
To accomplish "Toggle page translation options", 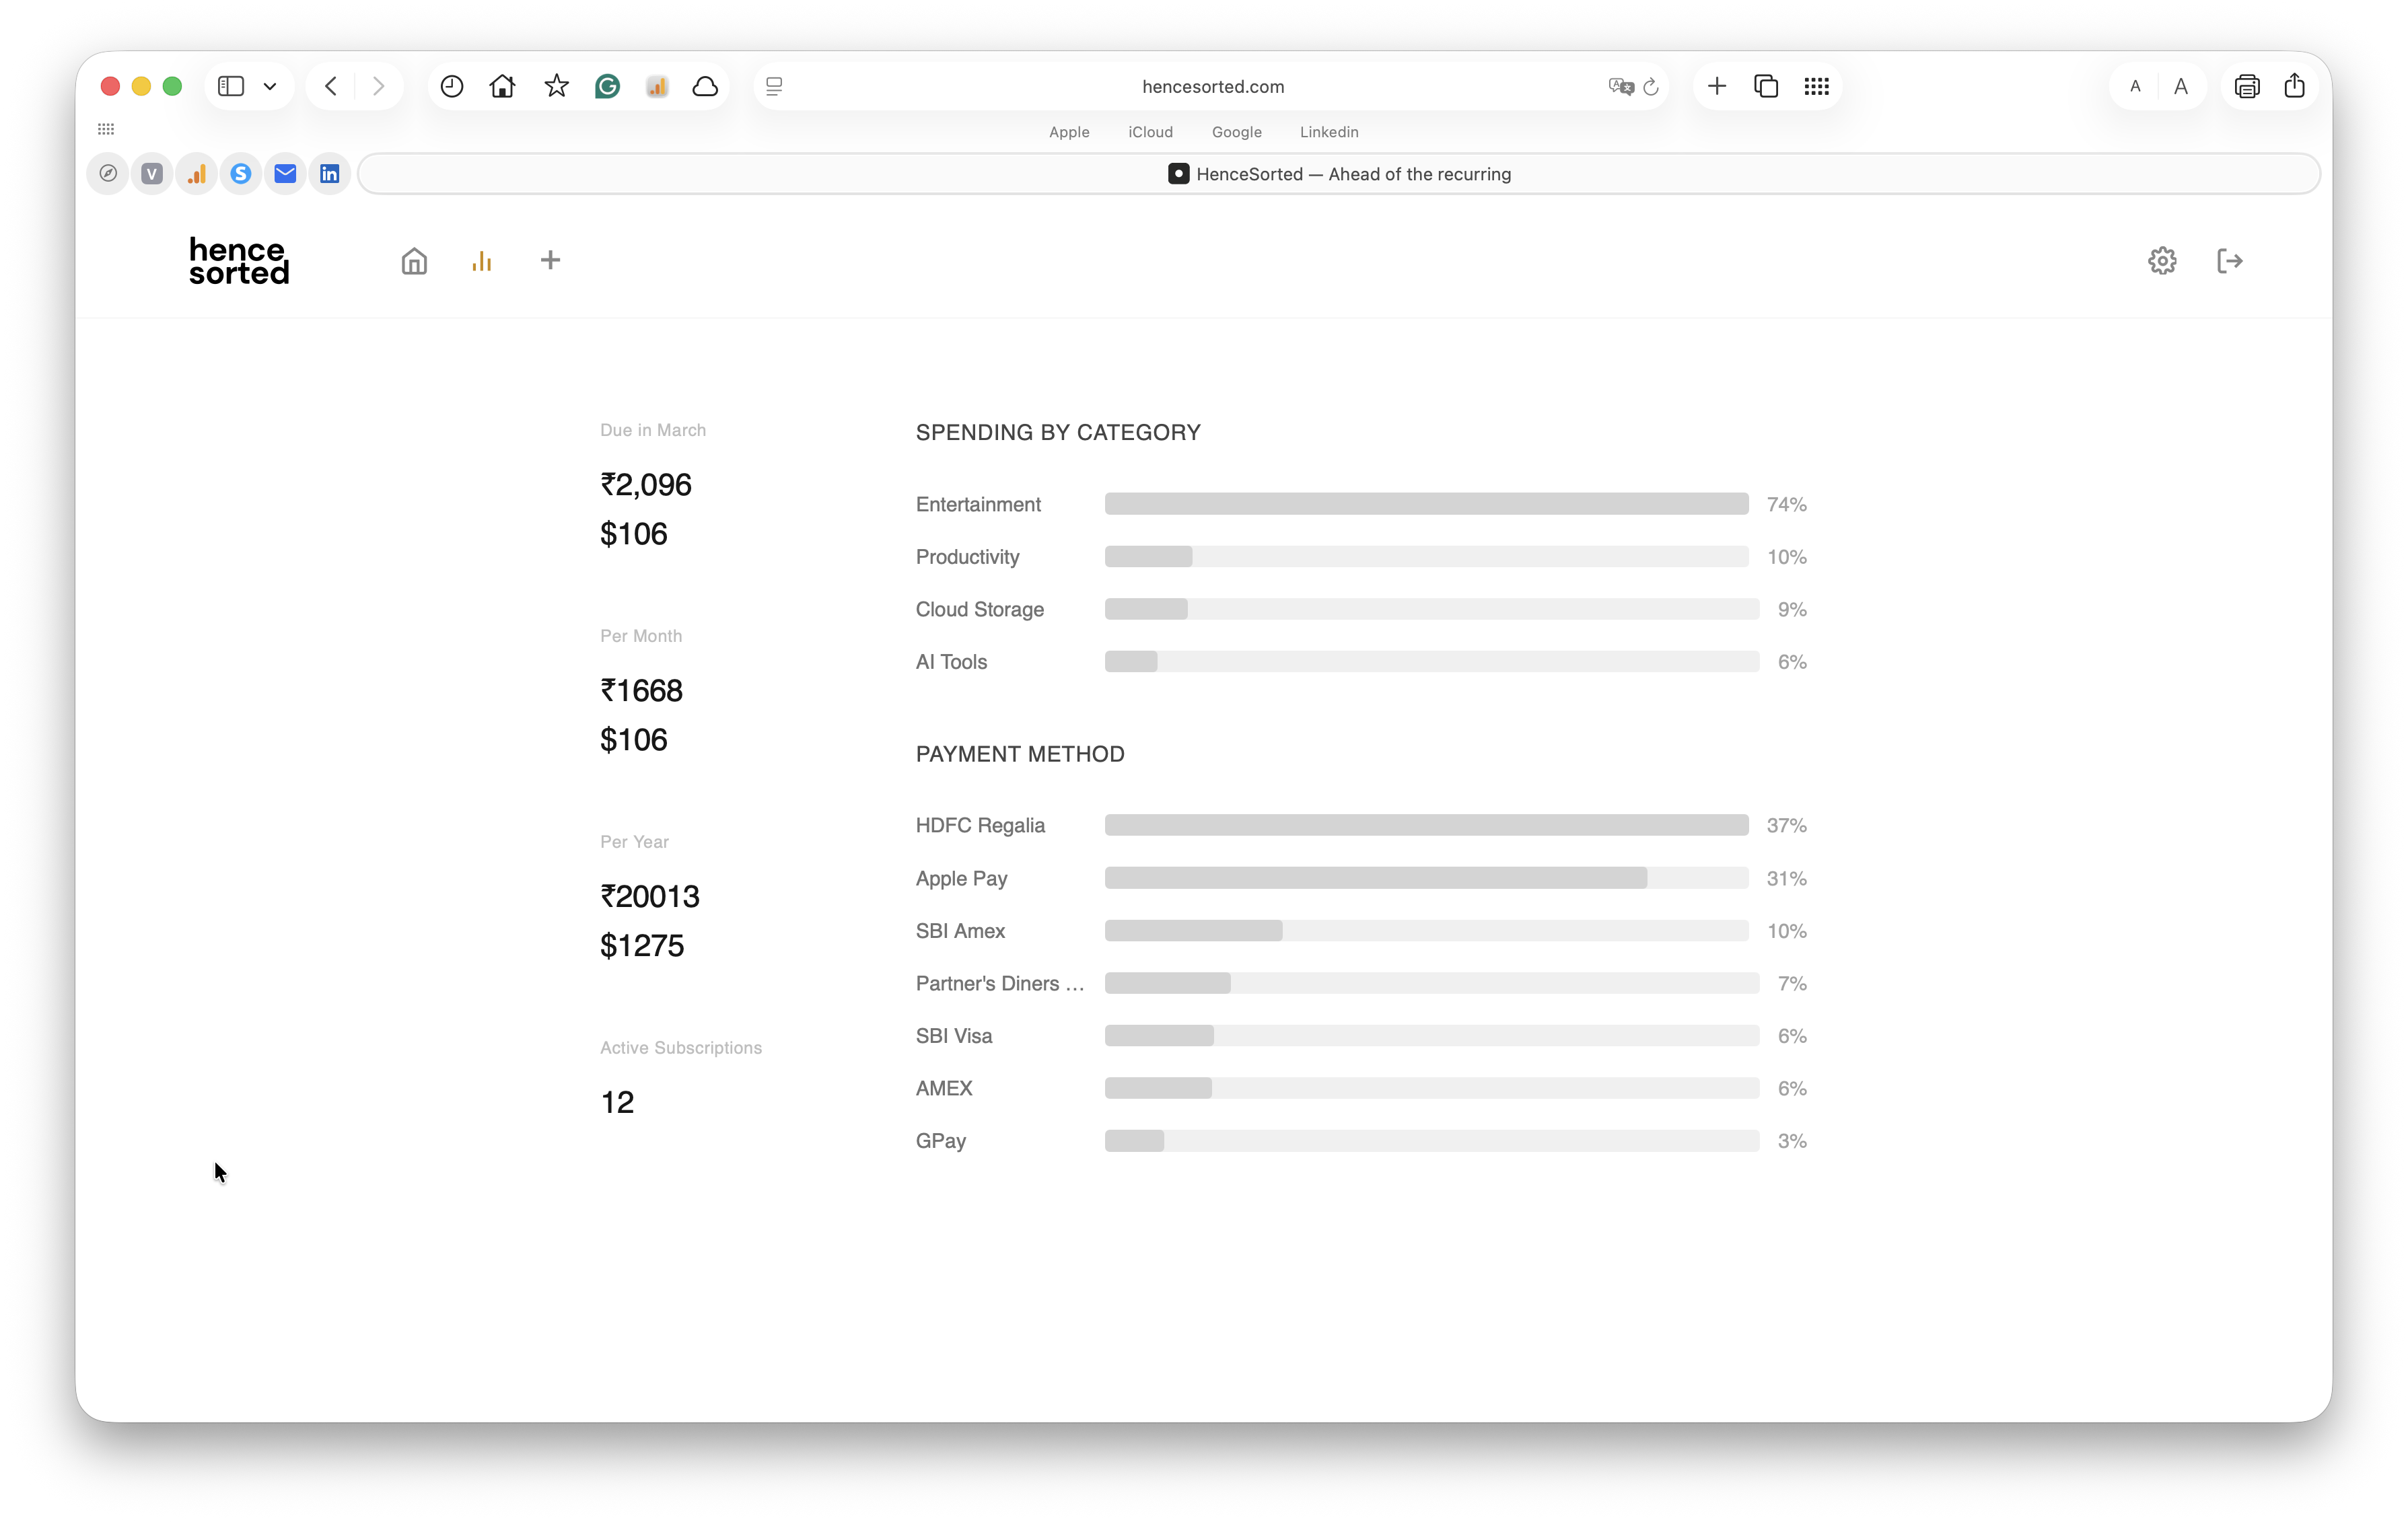I will tap(1619, 86).
